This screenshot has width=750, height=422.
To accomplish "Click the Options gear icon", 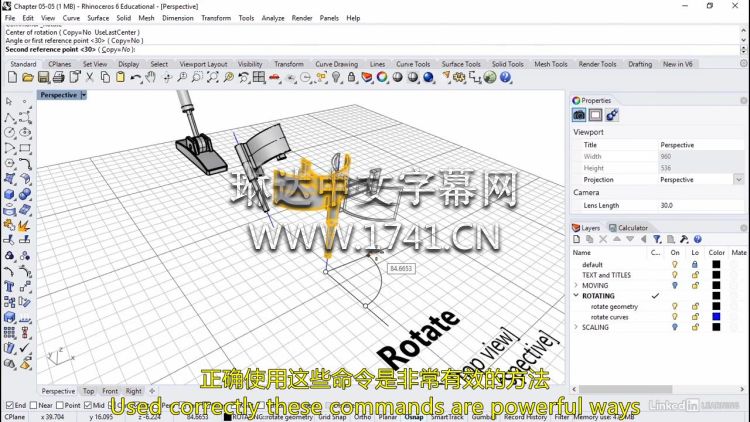I will (x=459, y=77).
